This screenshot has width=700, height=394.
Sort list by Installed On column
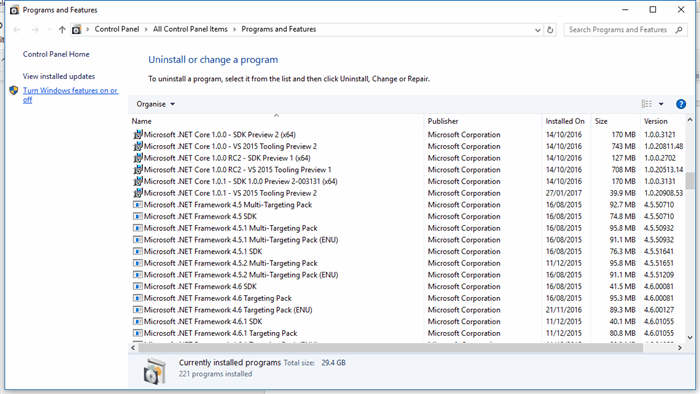(565, 121)
